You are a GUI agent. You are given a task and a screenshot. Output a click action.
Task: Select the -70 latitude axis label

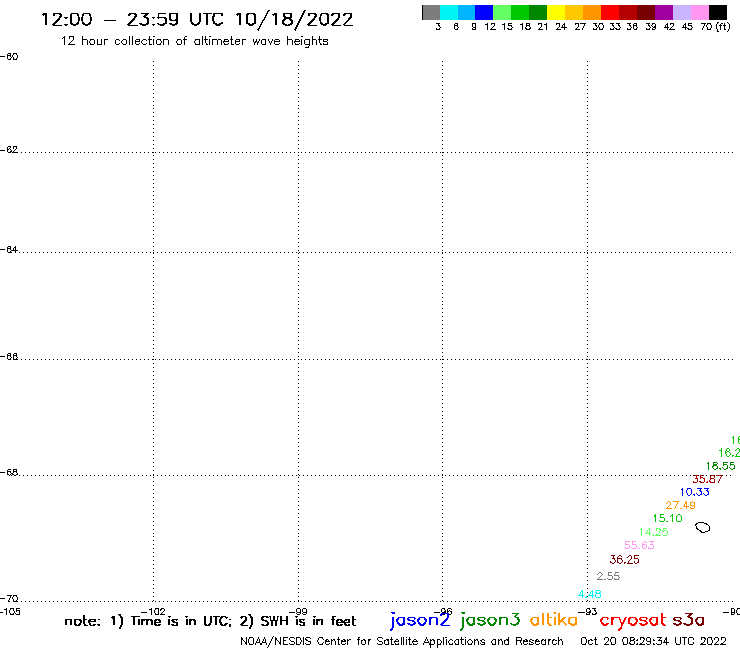point(9,599)
